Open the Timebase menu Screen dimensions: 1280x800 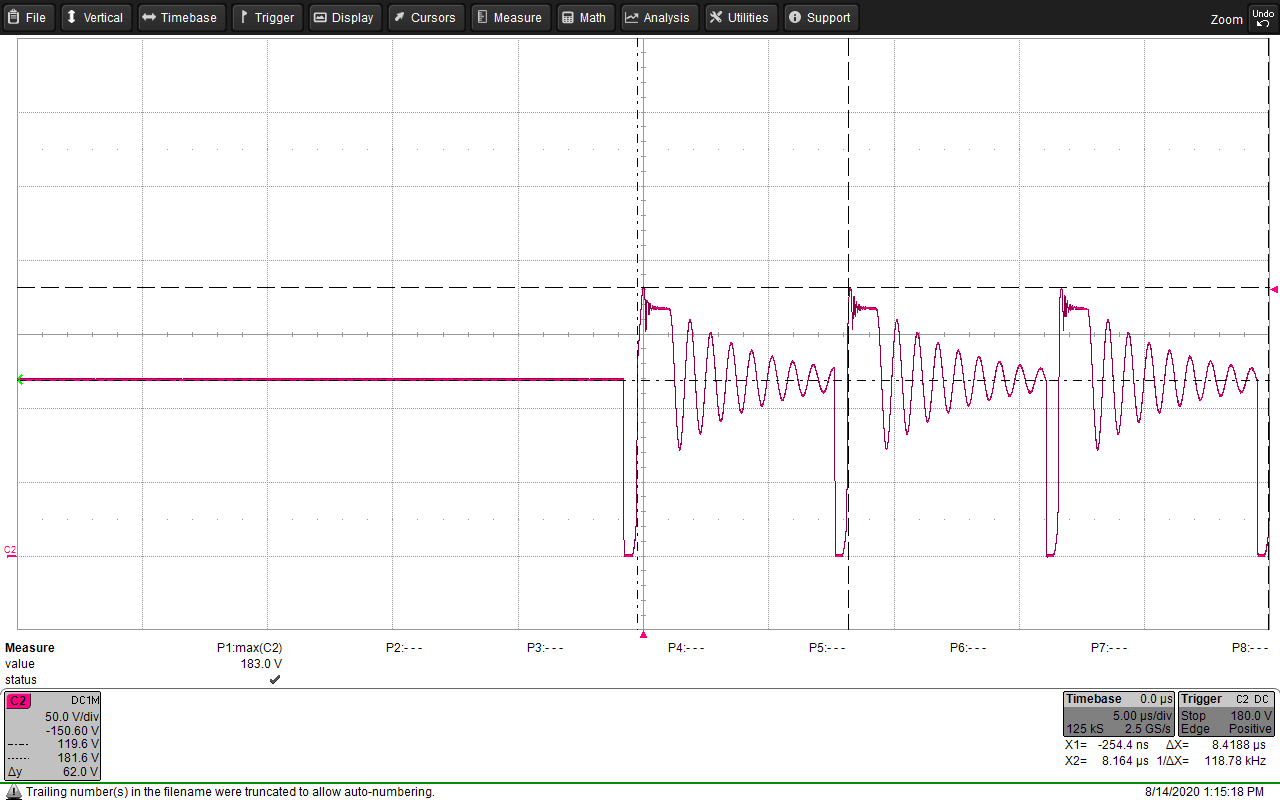pos(181,17)
